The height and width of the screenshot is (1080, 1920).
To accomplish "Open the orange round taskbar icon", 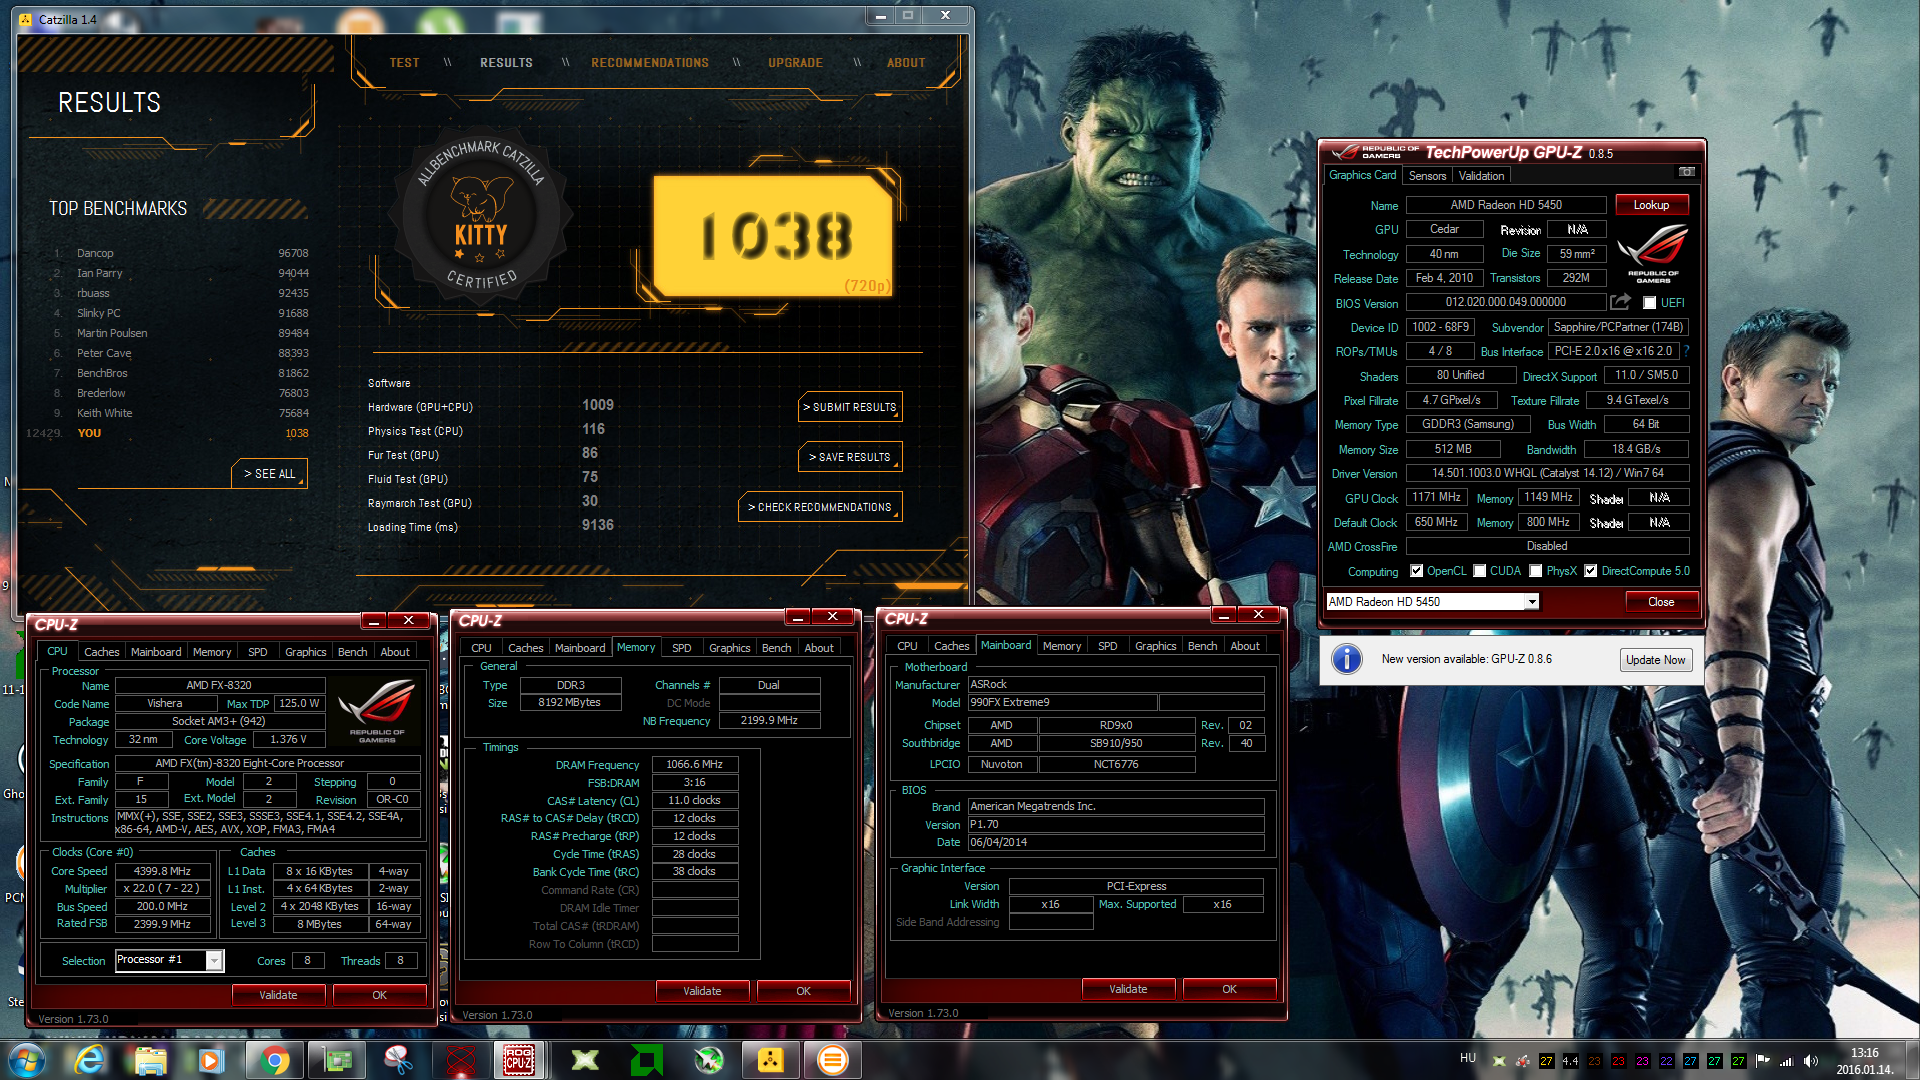I will (x=832, y=1060).
